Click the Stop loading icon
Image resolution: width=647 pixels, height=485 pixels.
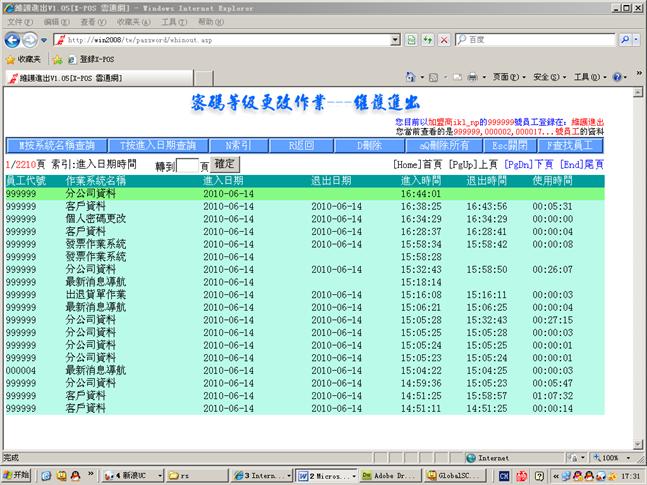[x=443, y=40]
